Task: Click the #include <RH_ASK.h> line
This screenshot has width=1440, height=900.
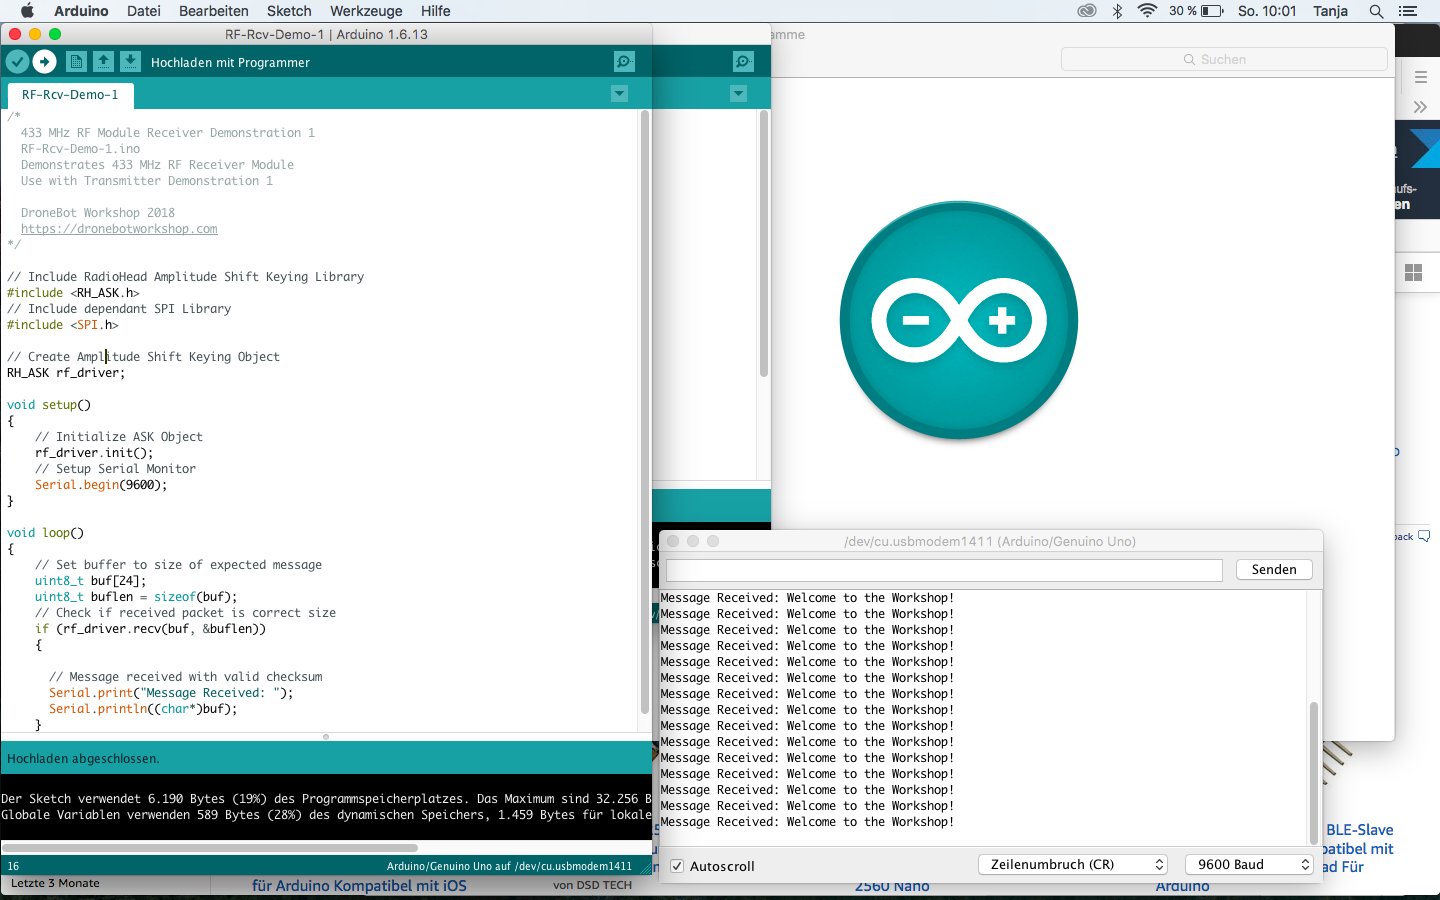Action: tap(73, 293)
